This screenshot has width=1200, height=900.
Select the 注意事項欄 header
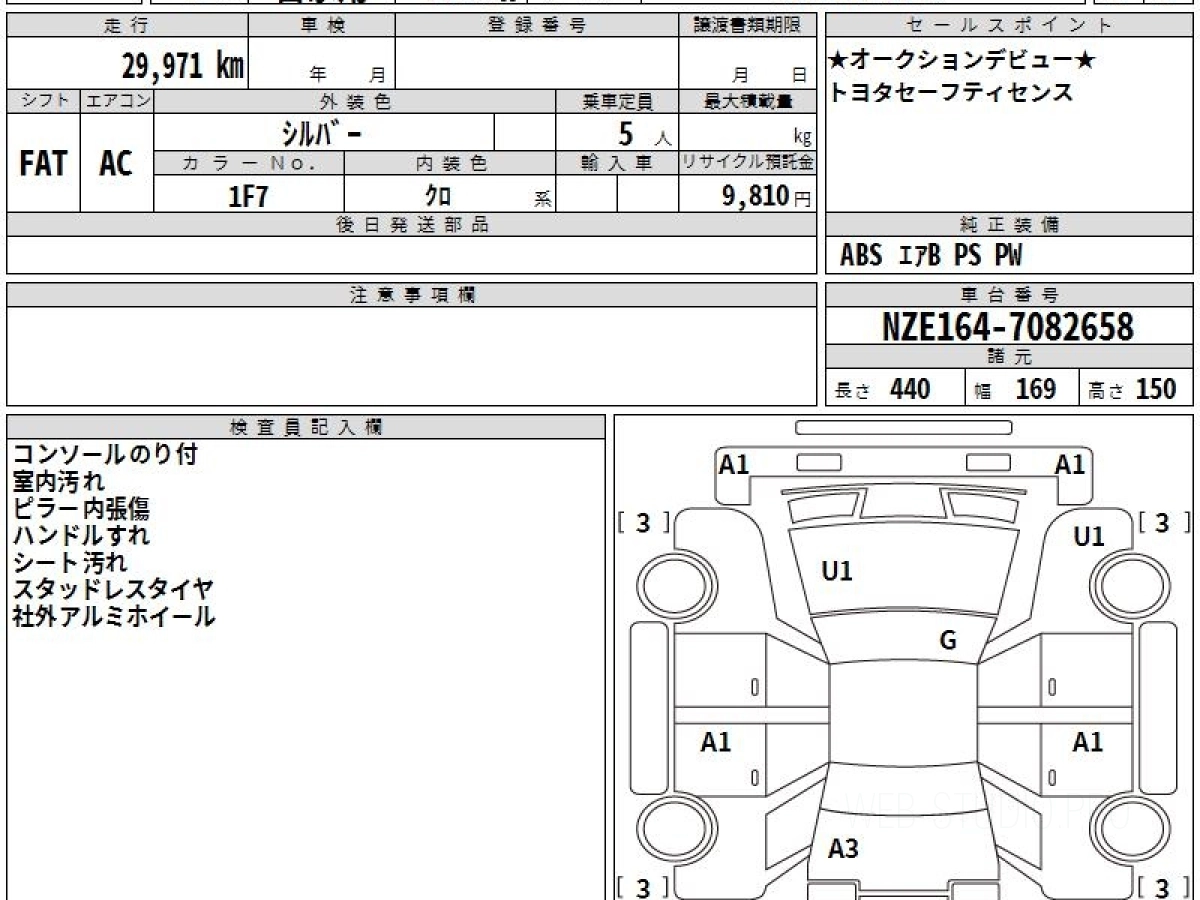[x=411, y=295]
